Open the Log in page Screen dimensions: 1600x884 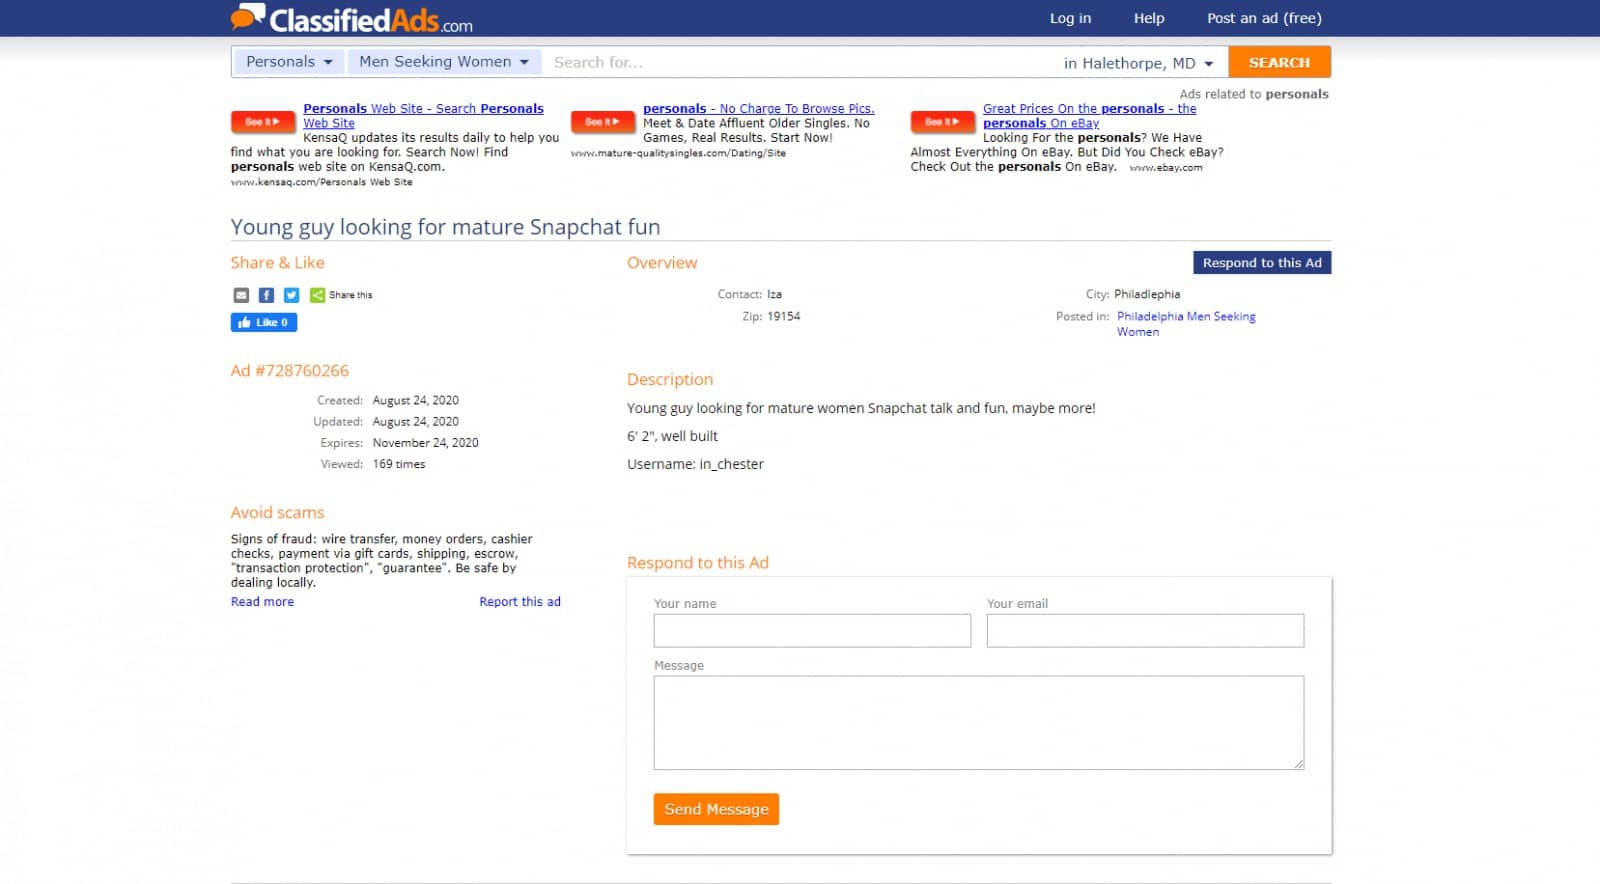click(x=1070, y=18)
